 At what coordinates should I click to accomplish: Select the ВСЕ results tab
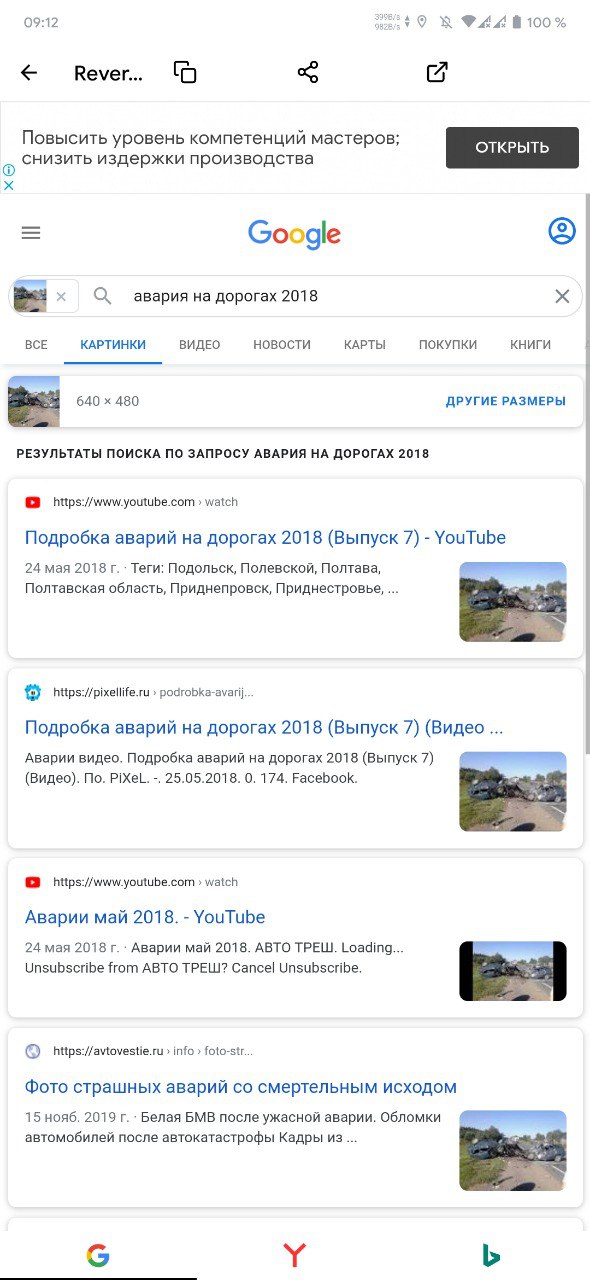(x=36, y=344)
